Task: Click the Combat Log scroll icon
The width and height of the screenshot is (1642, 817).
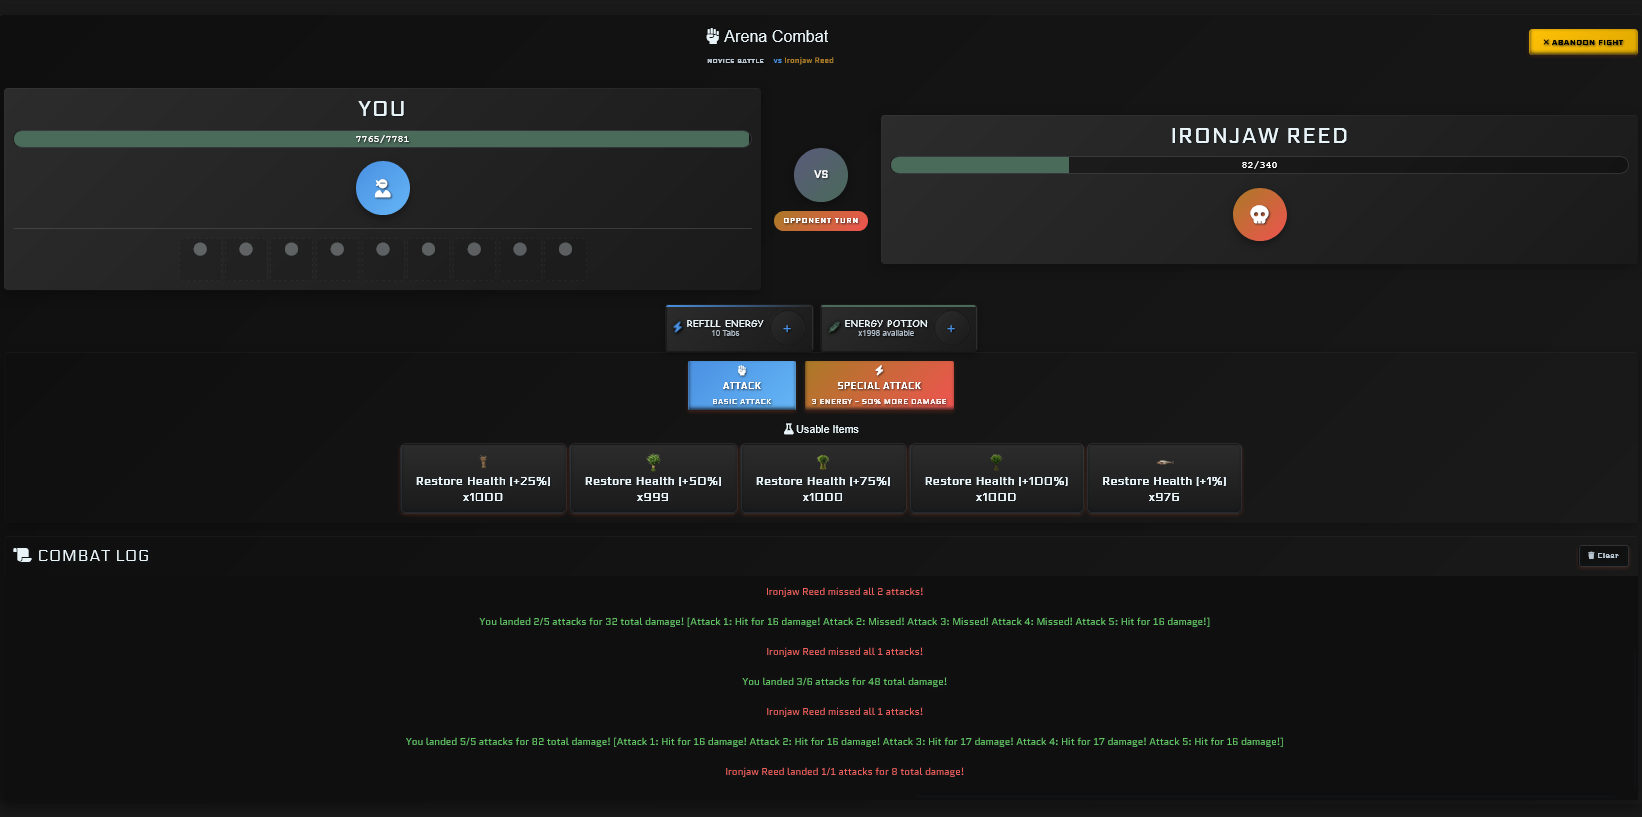Action: pyautogui.click(x=22, y=555)
